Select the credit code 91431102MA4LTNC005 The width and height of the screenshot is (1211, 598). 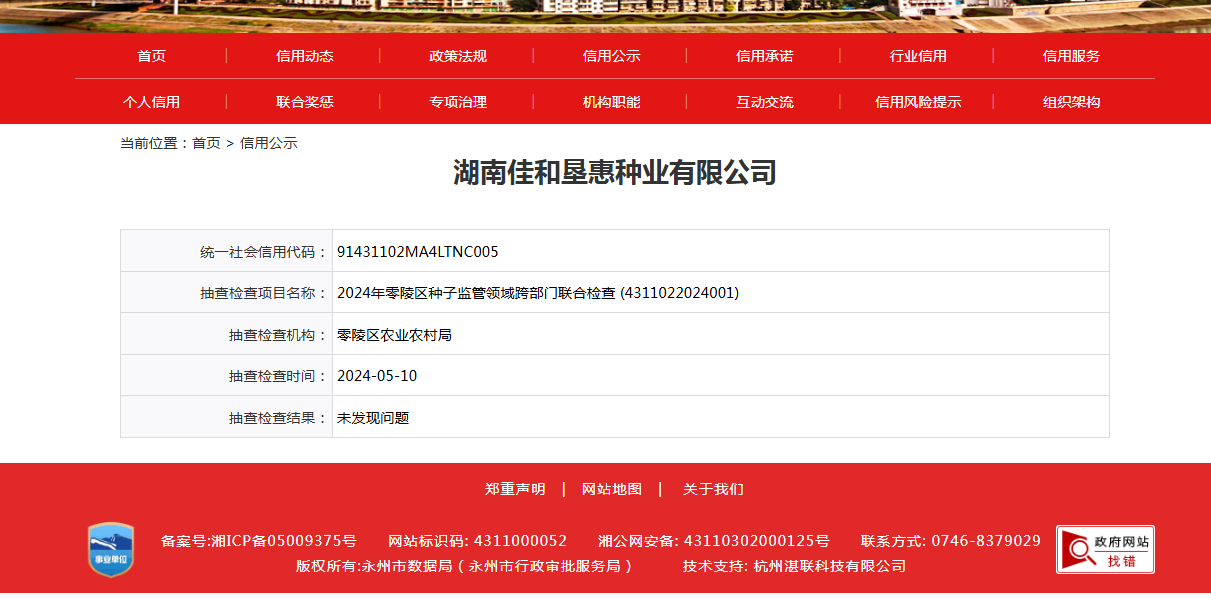pos(418,251)
